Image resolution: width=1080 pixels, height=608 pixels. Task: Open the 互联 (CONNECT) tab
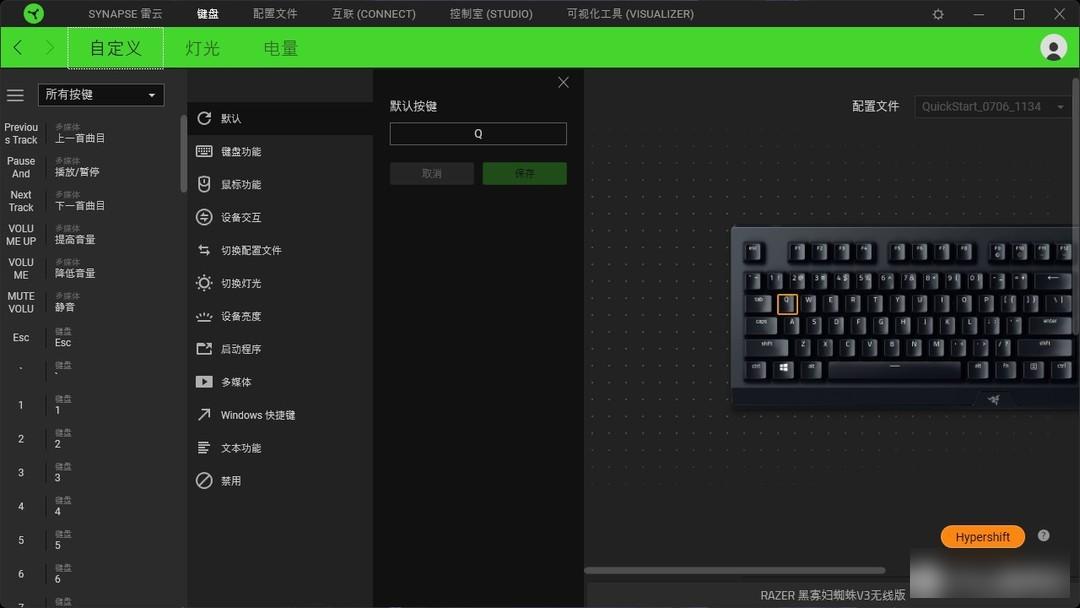tap(373, 14)
